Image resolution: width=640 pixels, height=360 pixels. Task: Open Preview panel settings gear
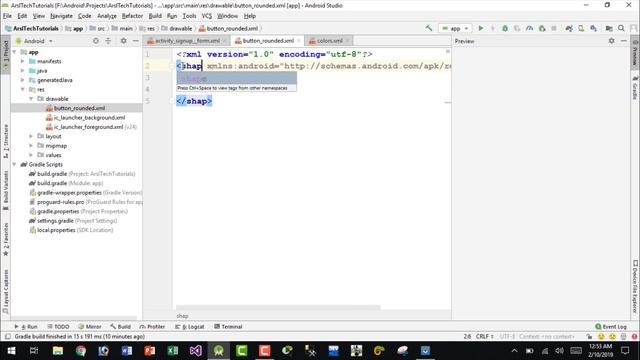coord(611,41)
